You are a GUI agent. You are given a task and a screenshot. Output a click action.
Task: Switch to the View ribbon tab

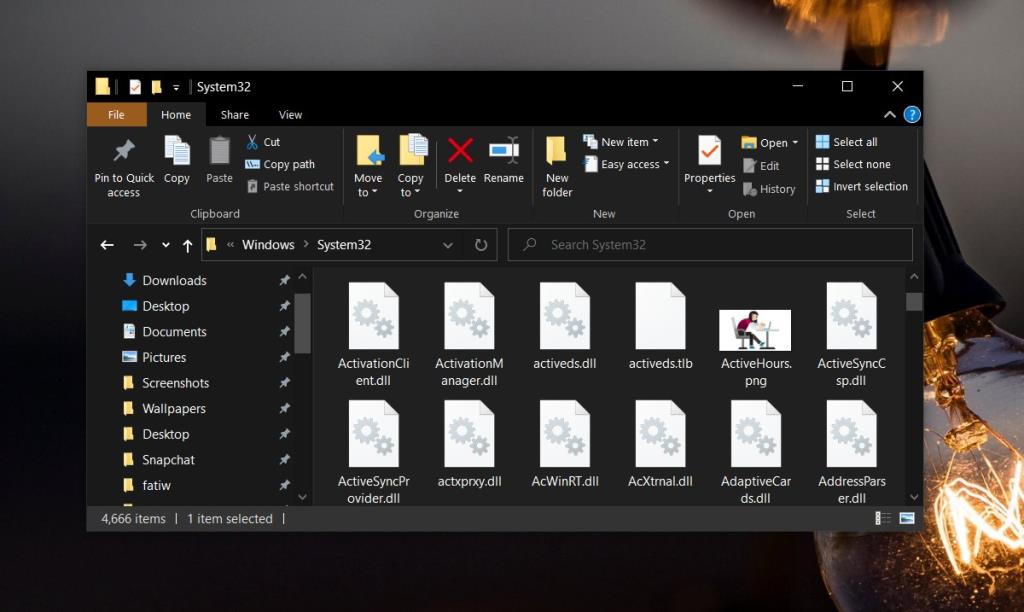pos(290,114)
